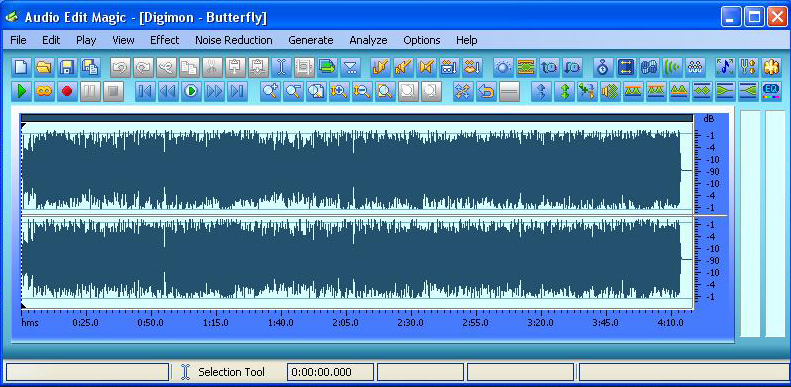The width and height of the screenshot is (791, 387).
Task: Click the hms label on time ruler
Action: tap(30, 323)
